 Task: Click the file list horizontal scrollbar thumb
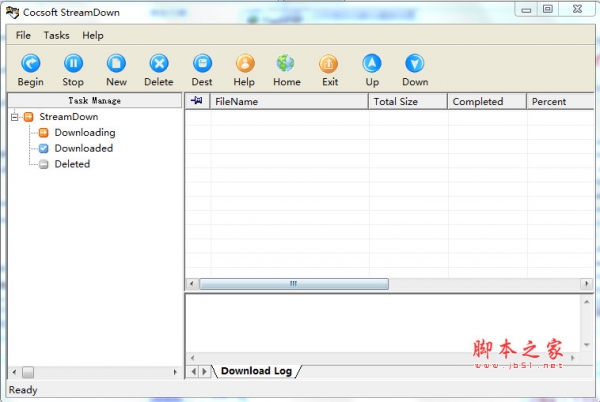pyautogui.click(x=293, y=284)
